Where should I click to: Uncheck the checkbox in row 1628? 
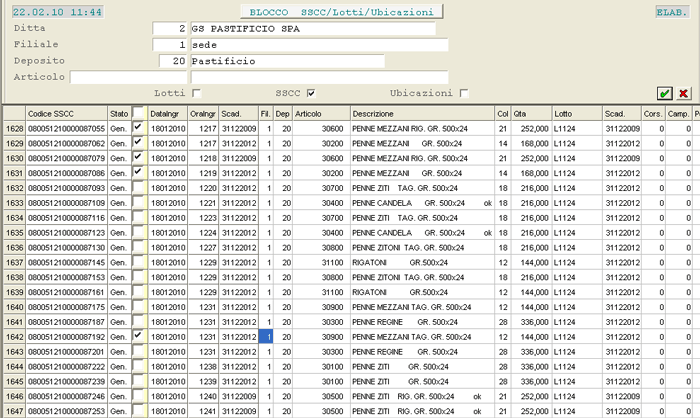(139, 128)
